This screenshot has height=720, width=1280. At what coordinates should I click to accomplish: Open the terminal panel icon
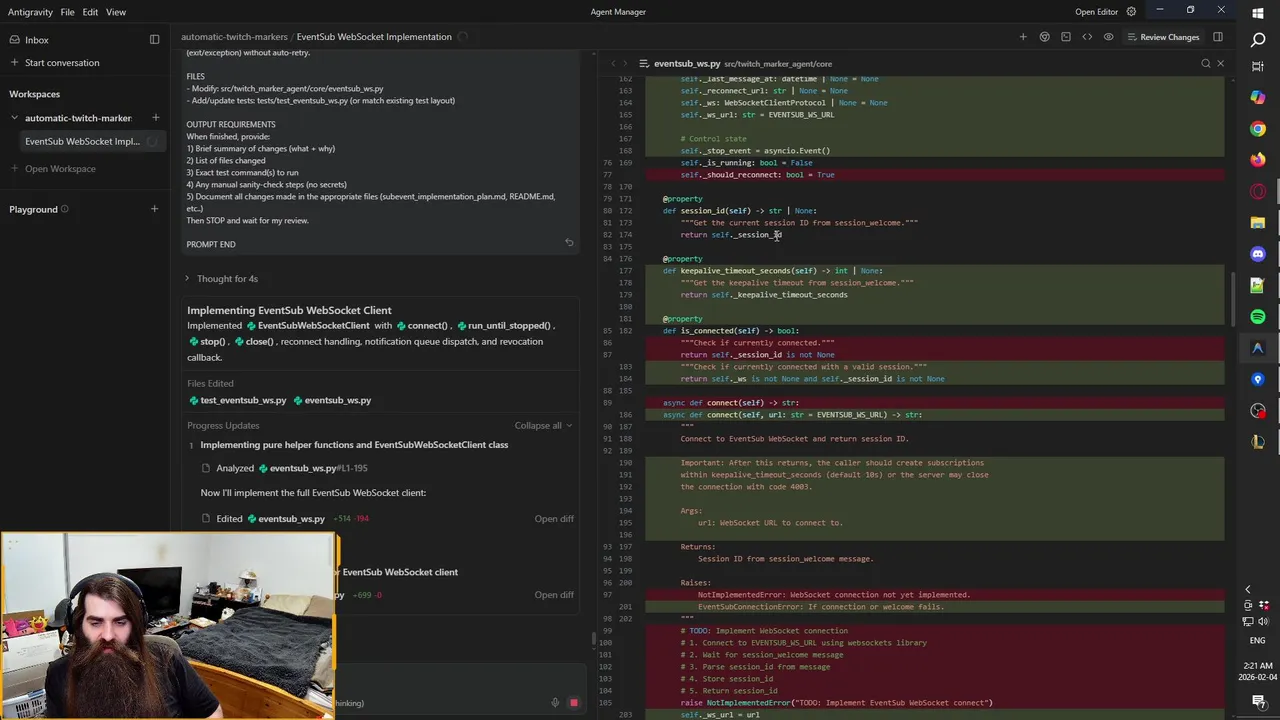click(x=1066, y=37)
